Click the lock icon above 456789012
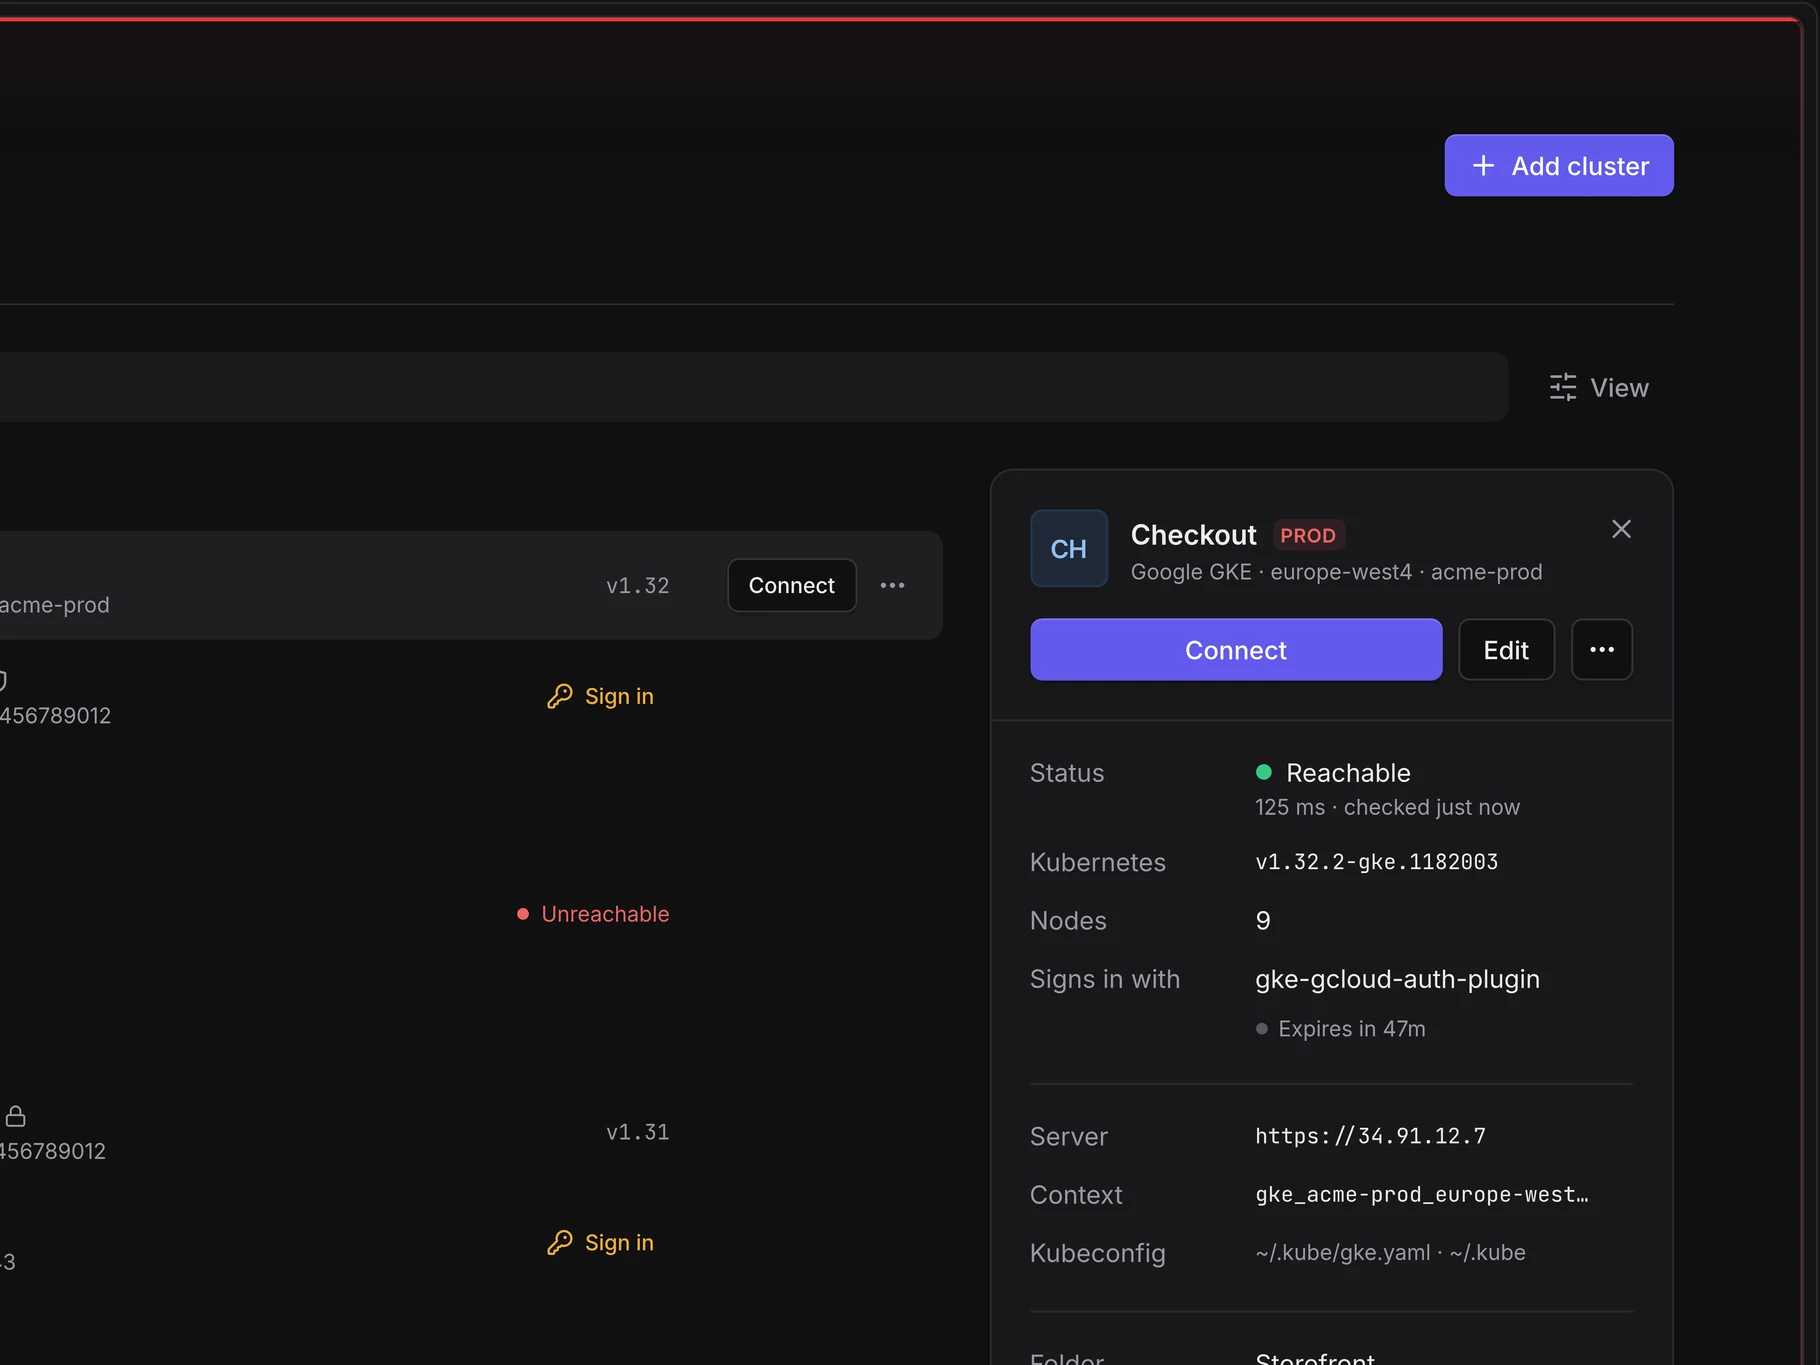Image resolution: width=1820 pixels, height=1365 pixels. click(x=15, y=1116)
